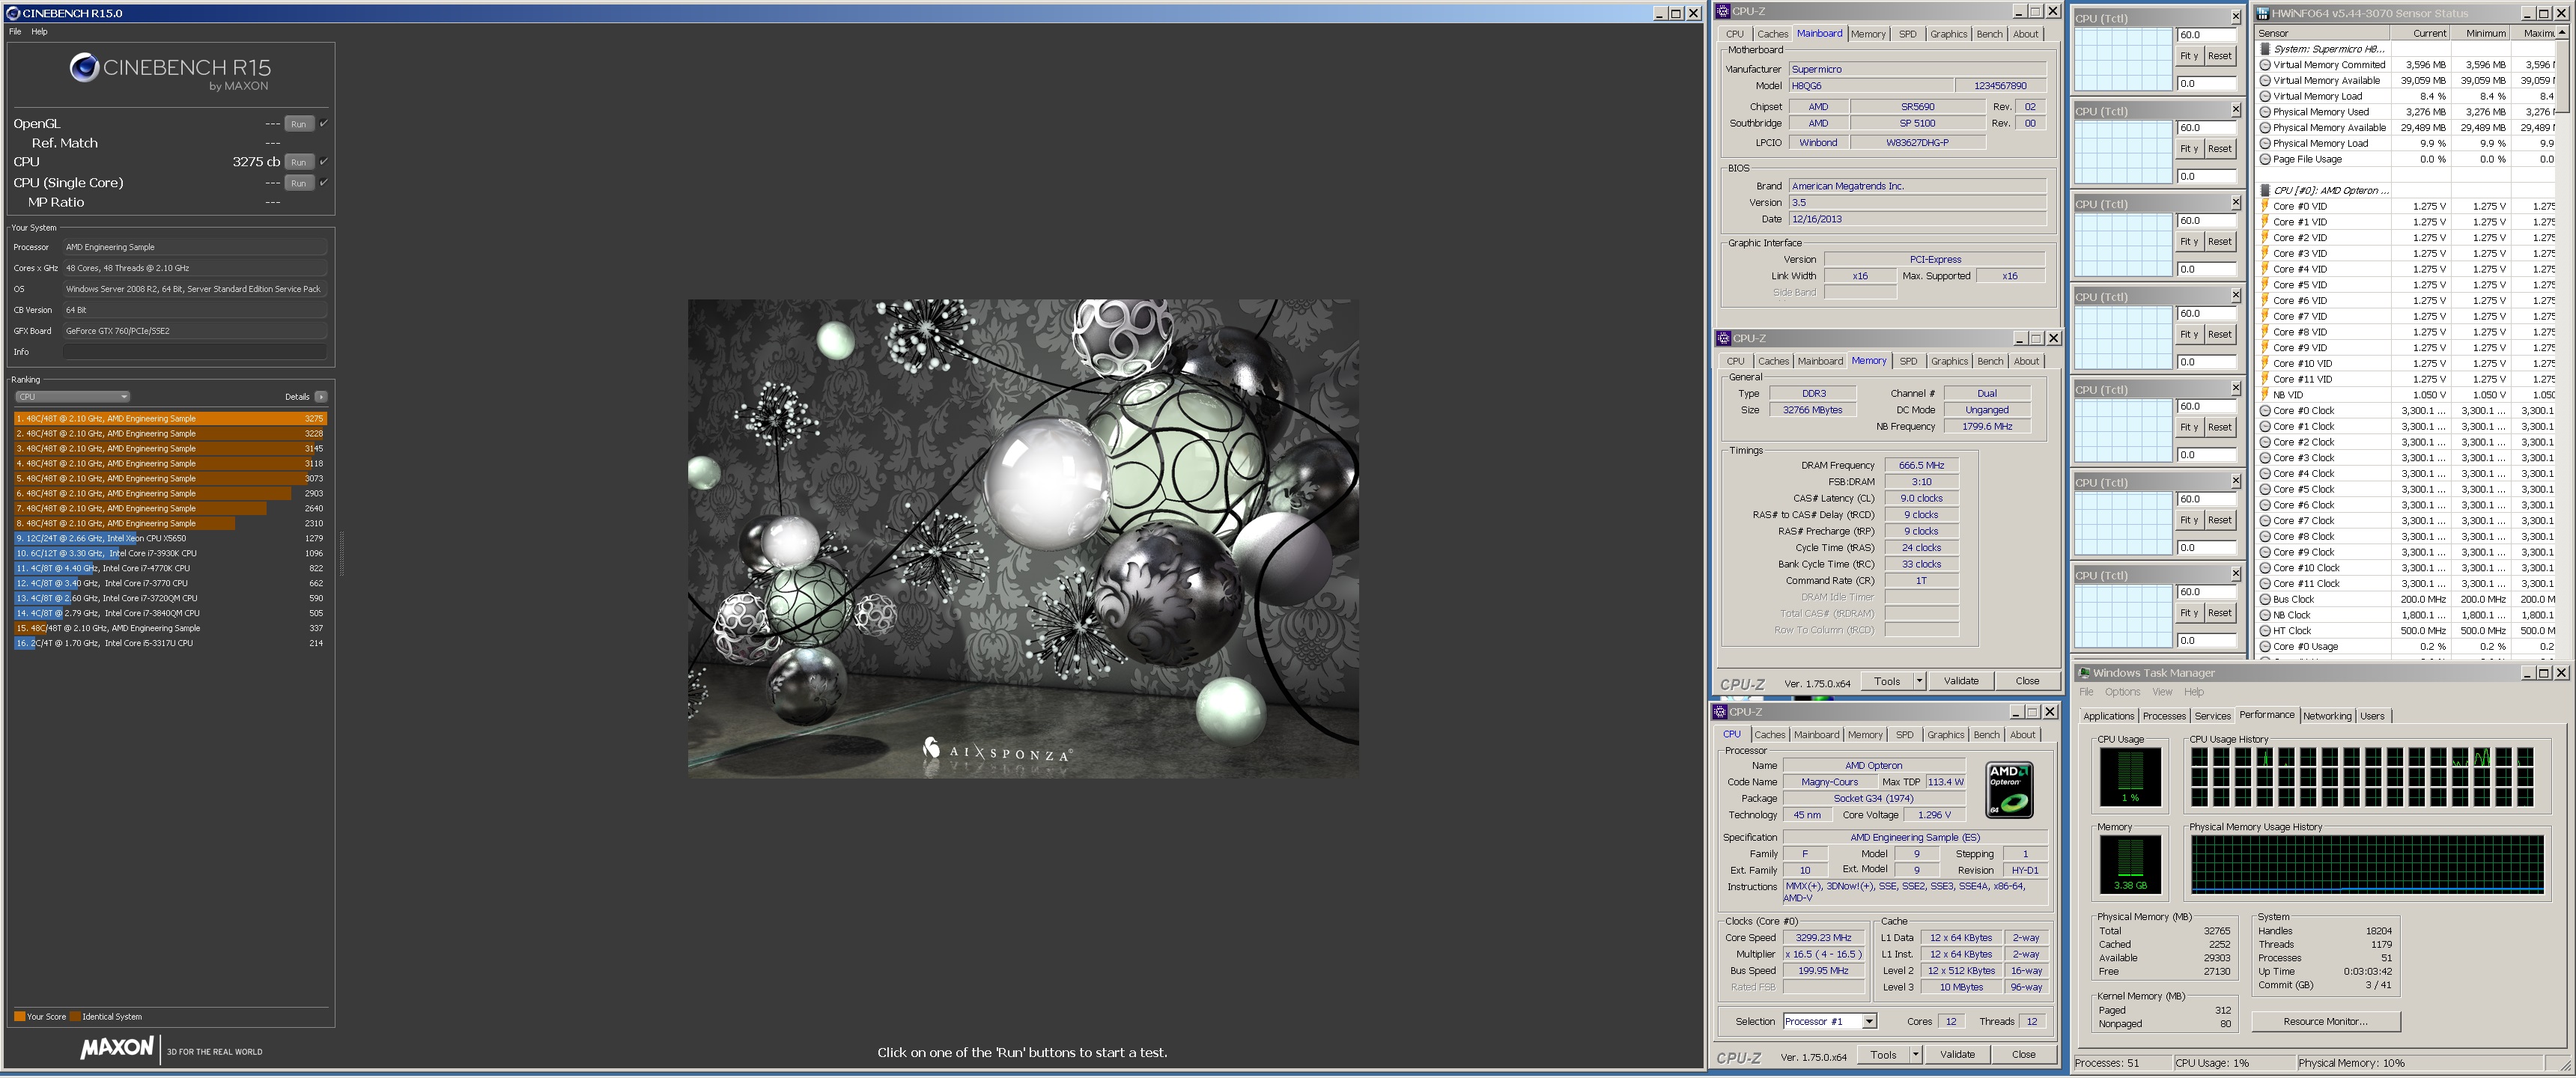Close the third CPU (Tctl) graph

[x=2236, y=203]
